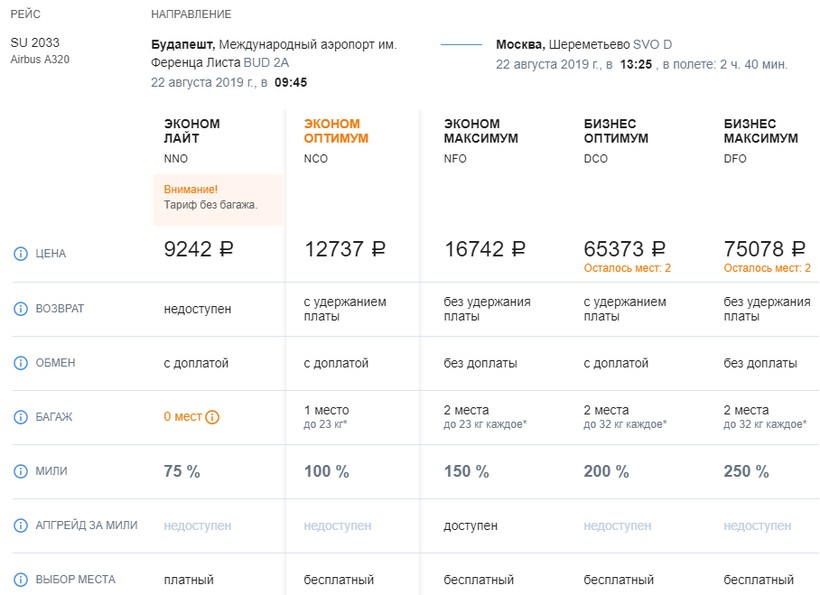Image resolution: width=820 pixels, height=595 pixels.
Task: Select the ЭКОНОМ ОПТИМУМ fare header
Action: pos(336,131)
